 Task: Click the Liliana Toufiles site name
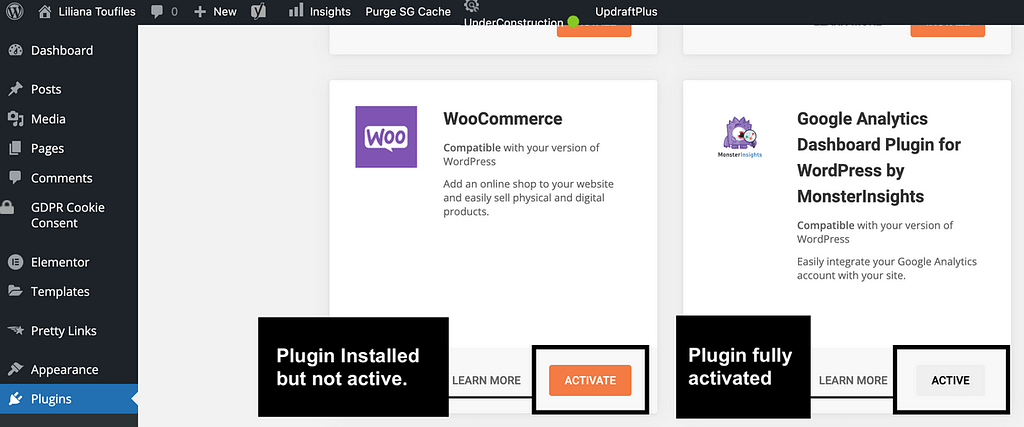coord(98,12)
